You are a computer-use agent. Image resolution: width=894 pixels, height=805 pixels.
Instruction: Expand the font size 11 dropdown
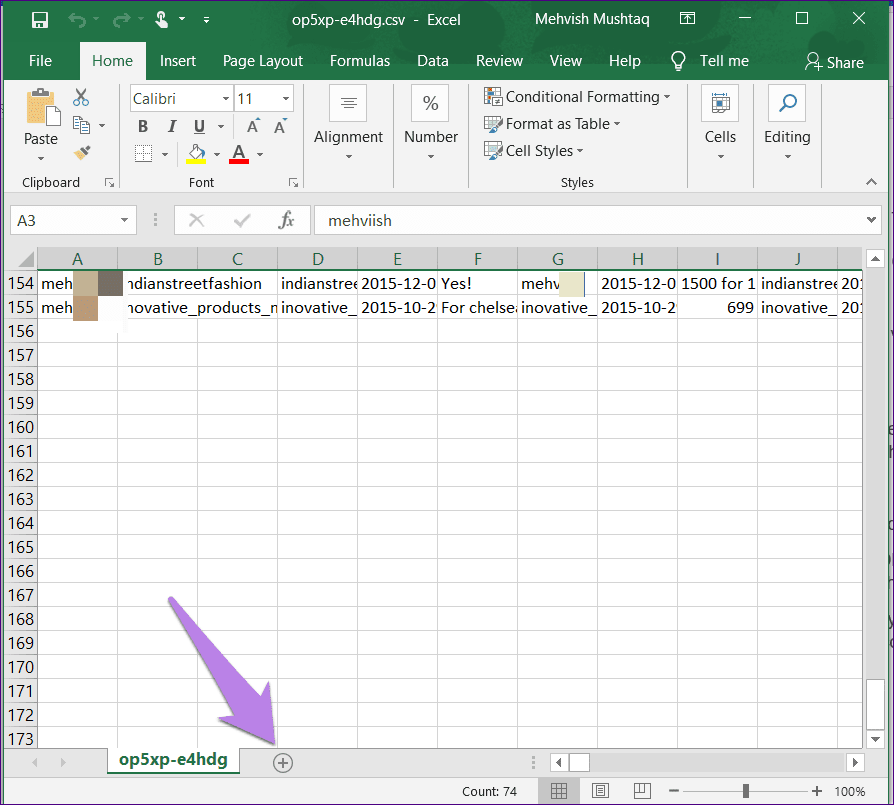coord(286,99)
